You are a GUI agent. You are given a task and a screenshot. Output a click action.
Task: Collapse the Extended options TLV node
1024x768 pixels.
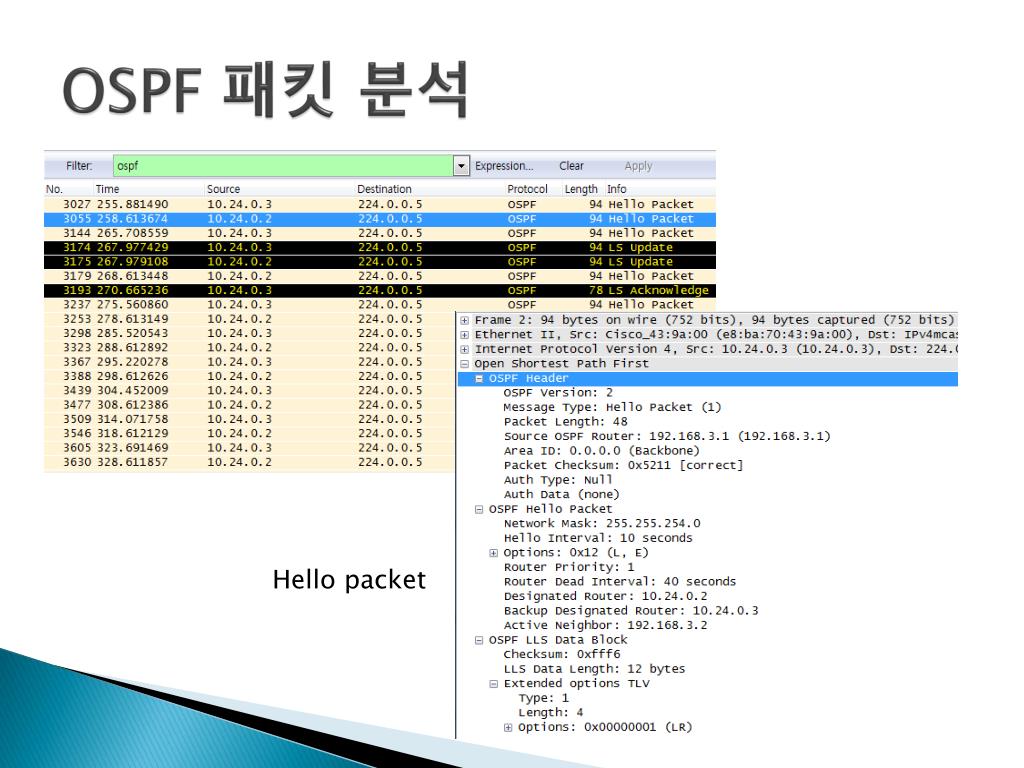[x=493, y=684]
